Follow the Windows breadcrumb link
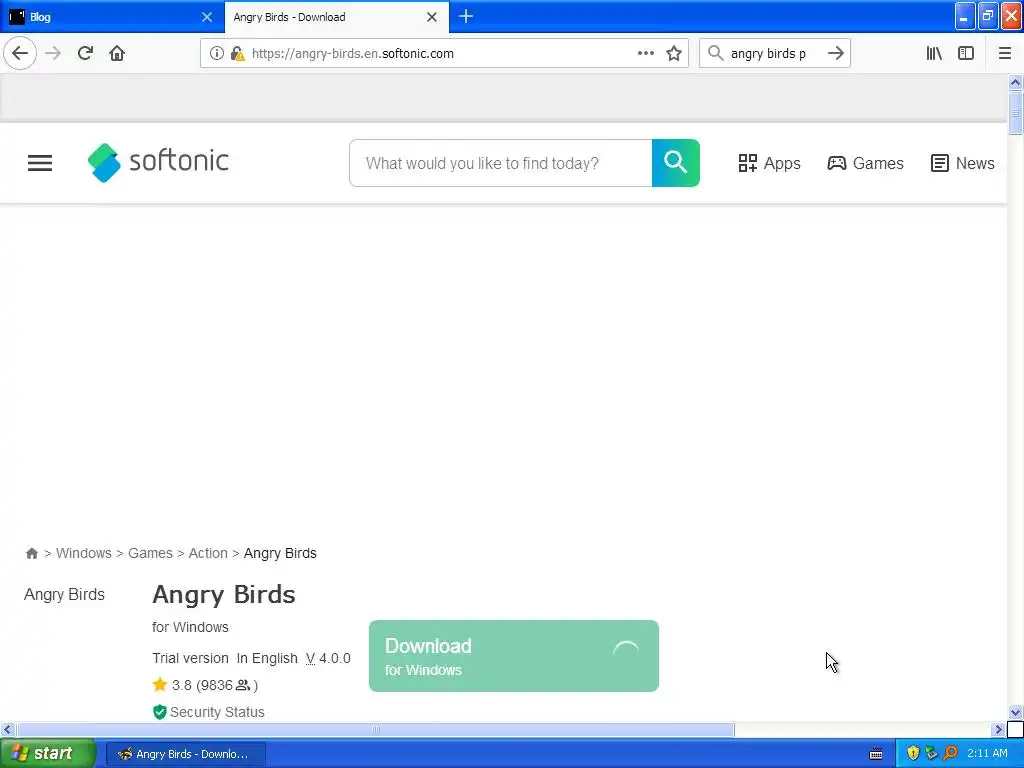Screen dimensions: 1024x768 click(84, 553)
